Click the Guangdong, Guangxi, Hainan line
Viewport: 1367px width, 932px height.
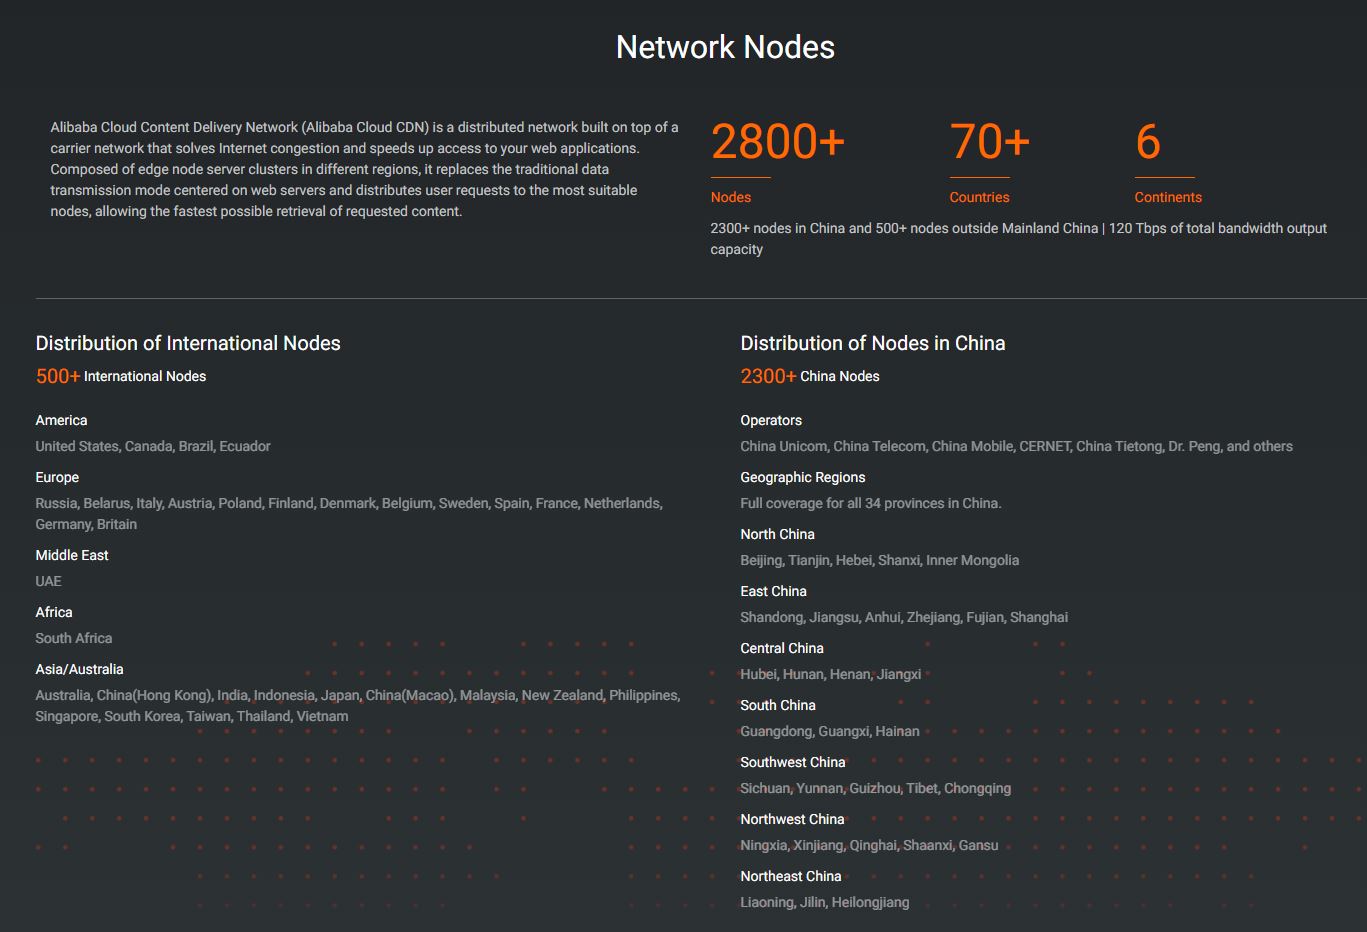pyautogui.click(x=830, y=731)
